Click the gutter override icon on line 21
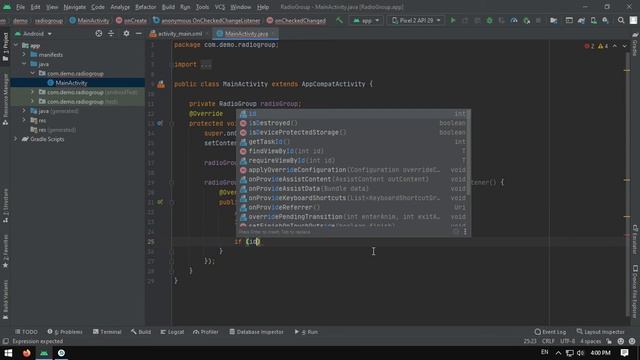 point(160,202)
